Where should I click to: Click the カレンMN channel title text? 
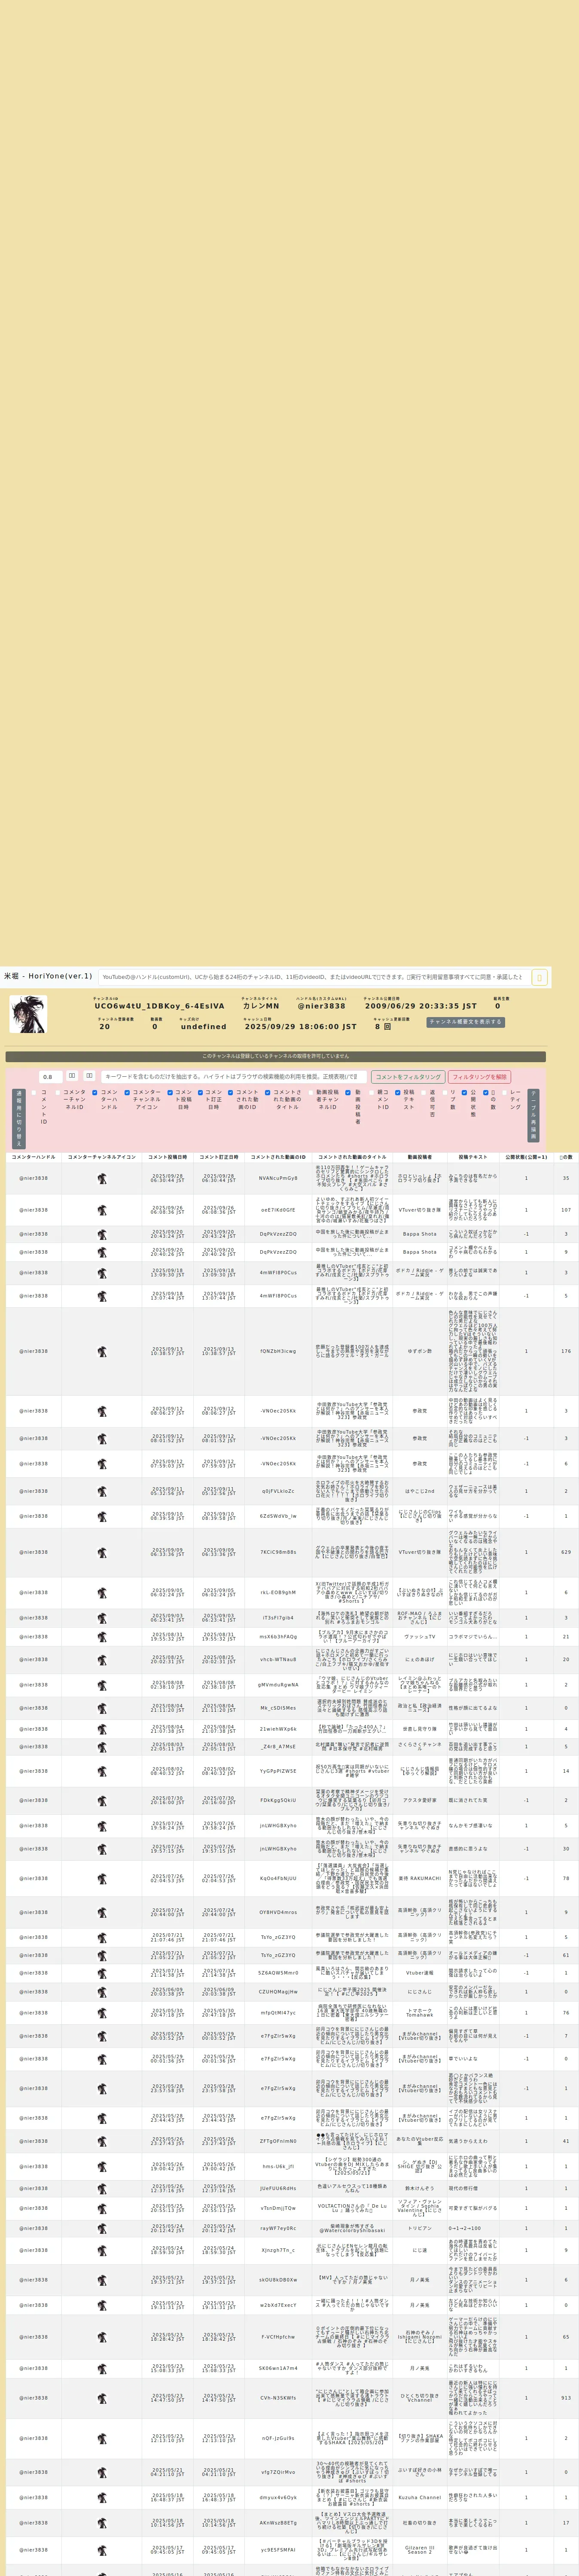click(x=261, y=1006)
